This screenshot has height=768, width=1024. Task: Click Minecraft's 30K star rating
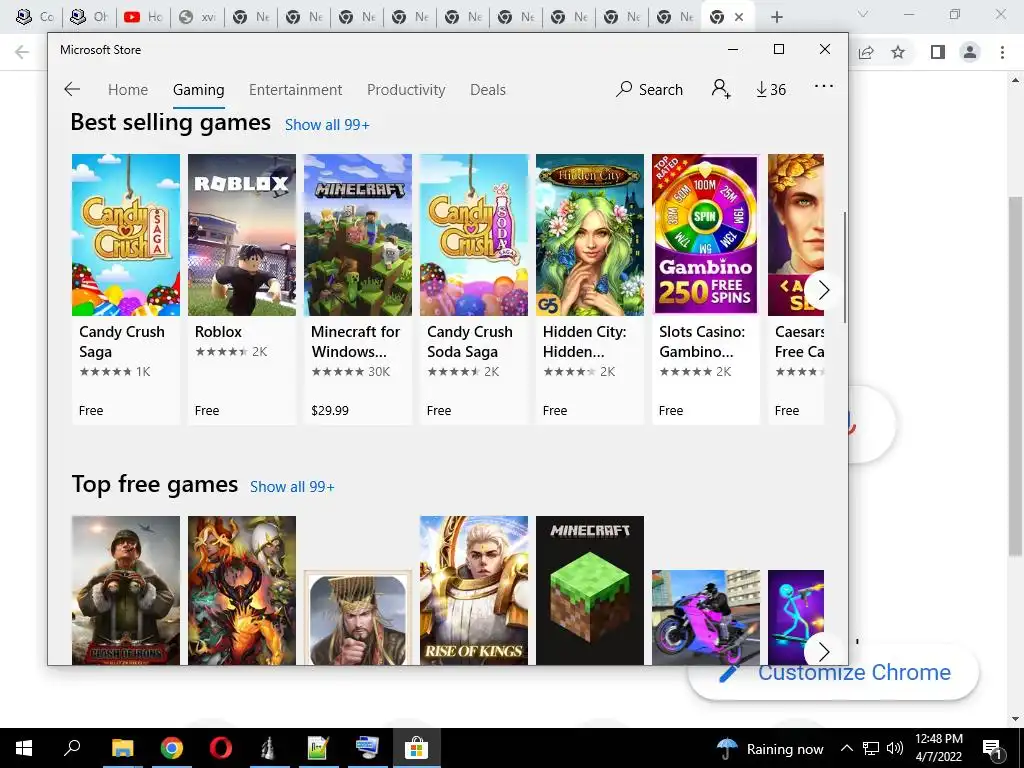click(x=351, y=372)
